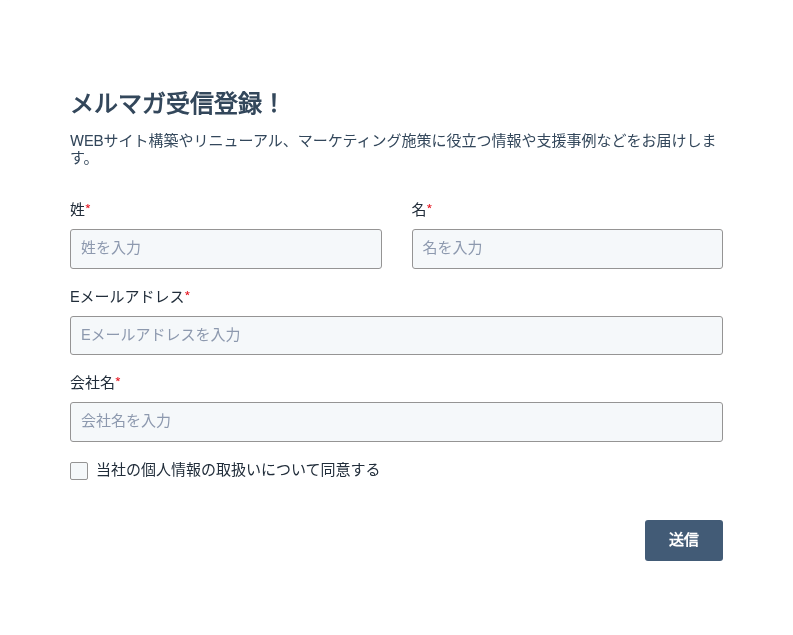Screen dimensions: 793x635
Task: Select the 会社名 input field
Action: [x=396, y=422]
